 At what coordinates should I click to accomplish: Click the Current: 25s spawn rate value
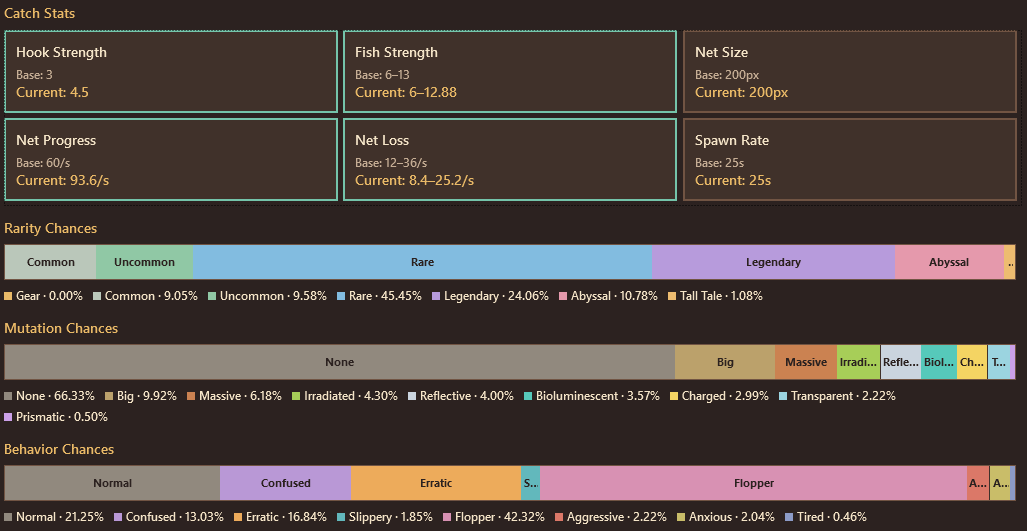[733, 180]
